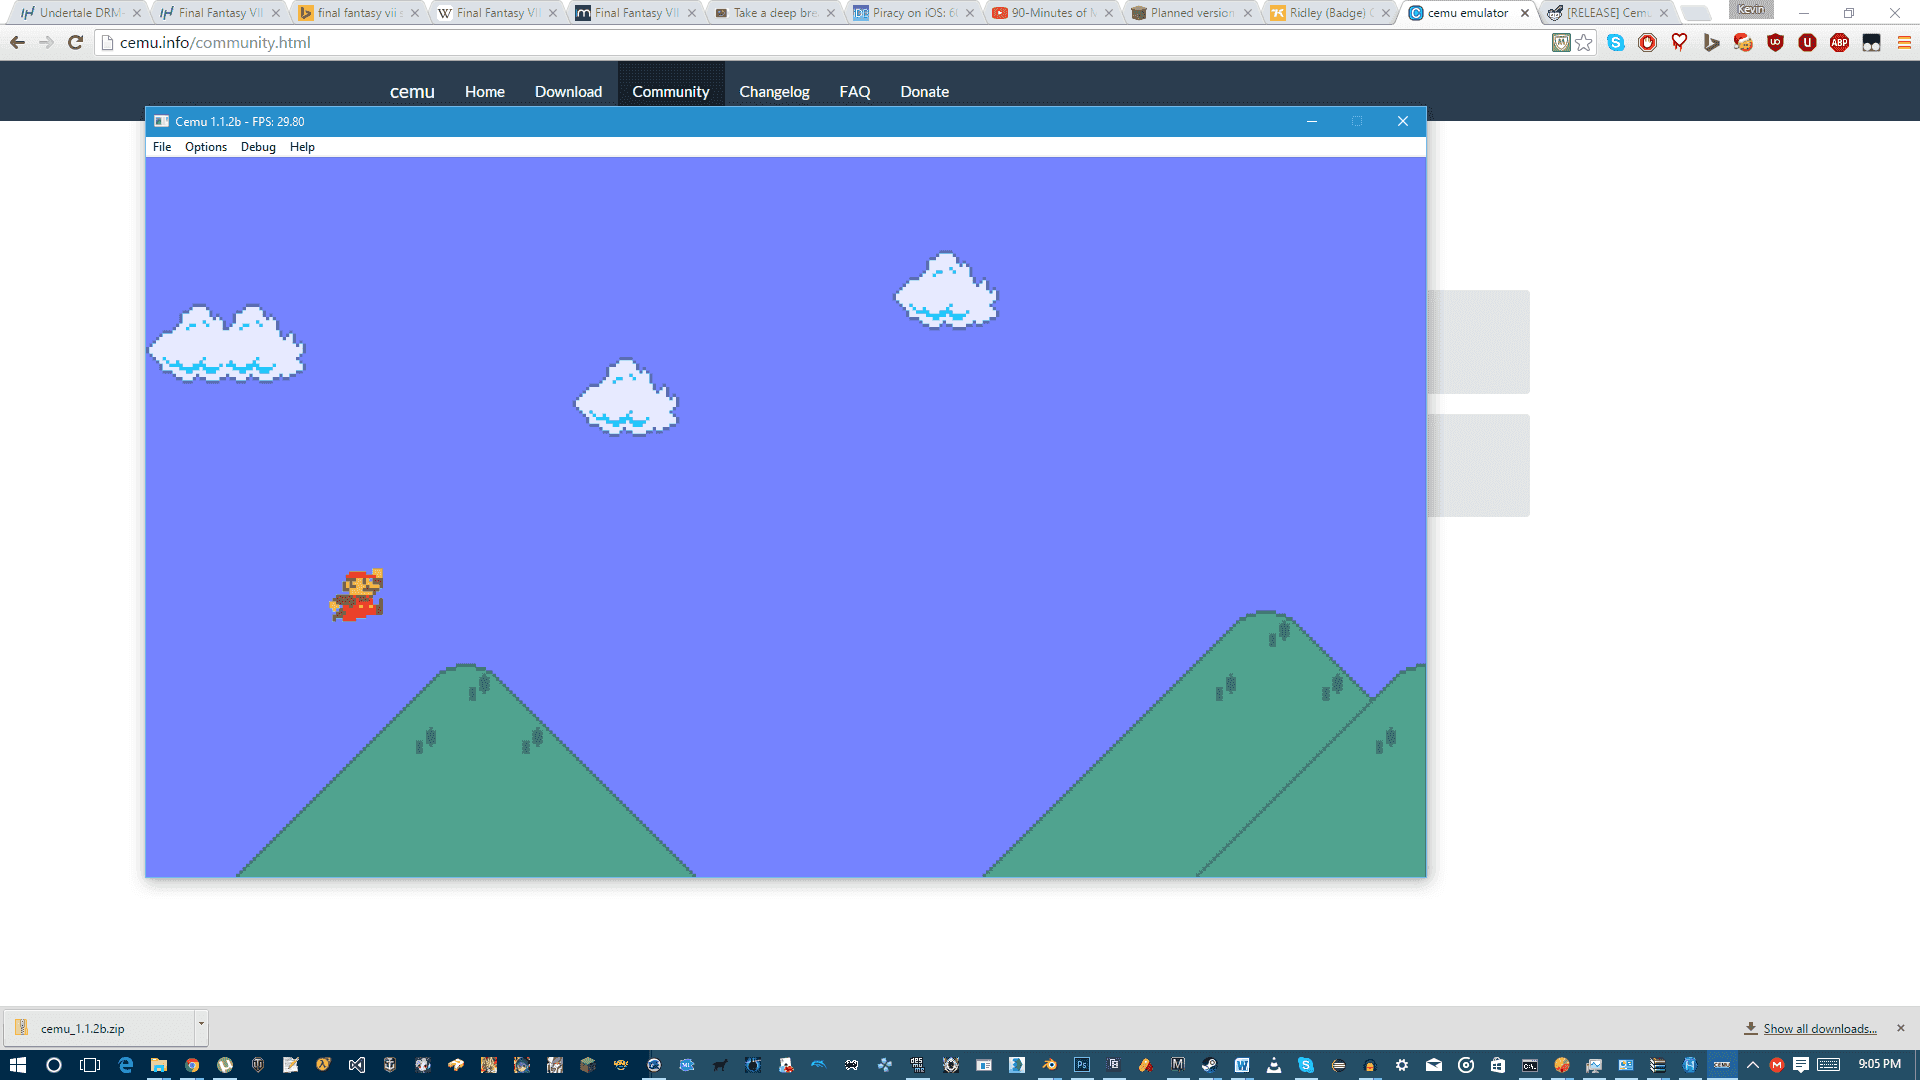Open the Skype browser extension
Viewport: 1920px width, 1080px height.
tap(1616, 42)
